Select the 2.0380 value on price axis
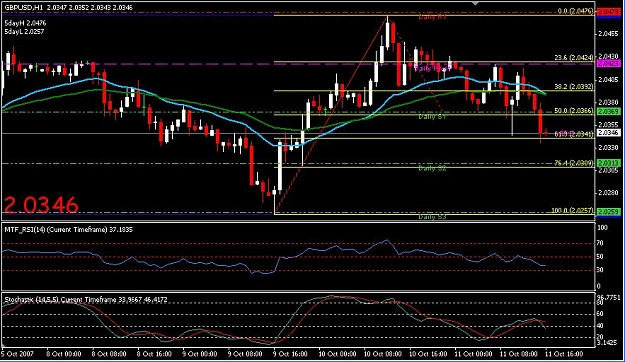 (608, 102)
